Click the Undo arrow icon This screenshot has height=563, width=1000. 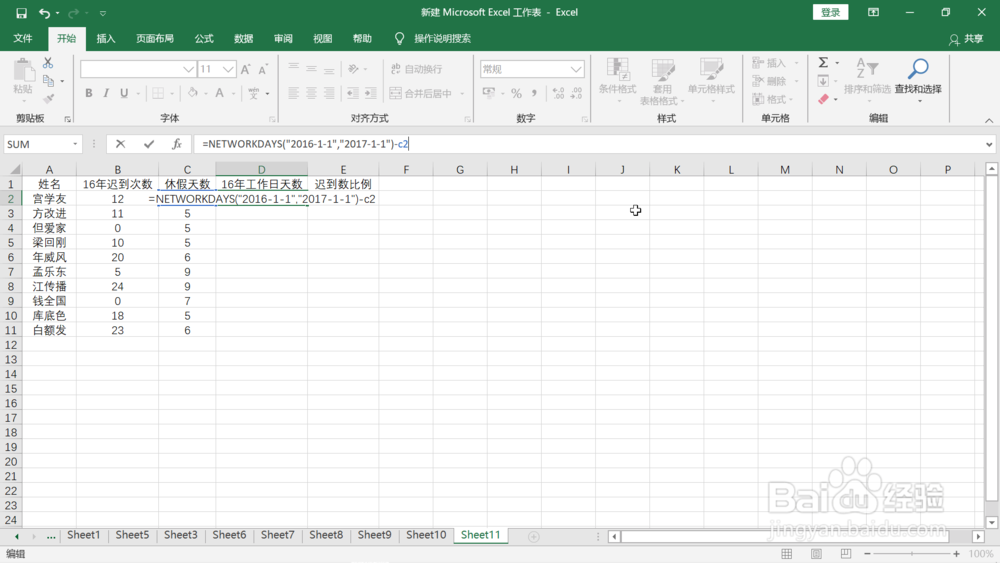click(44, 13)
